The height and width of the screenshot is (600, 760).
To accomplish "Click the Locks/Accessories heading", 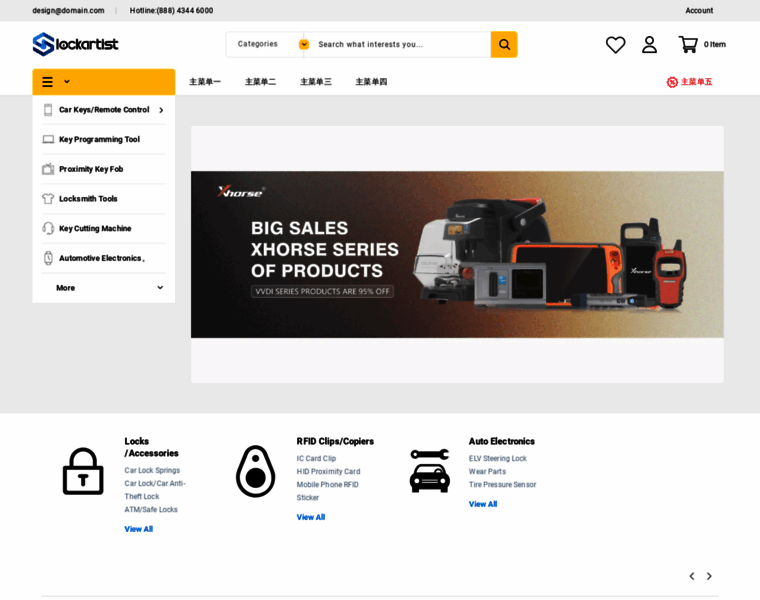I will tap(151, 447).
